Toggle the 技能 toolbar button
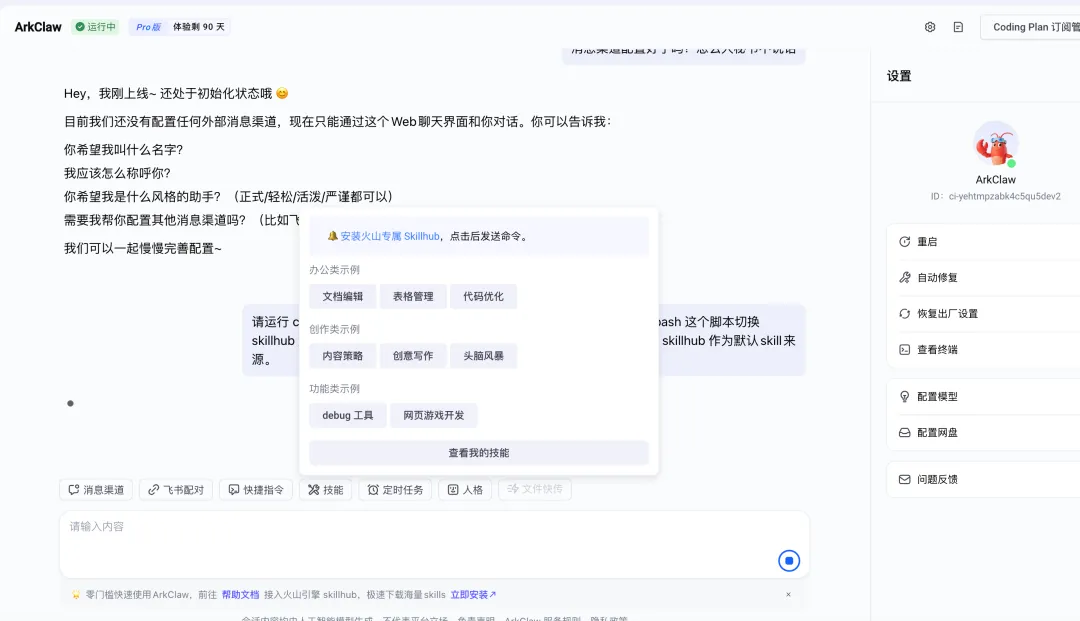Viewport: 1080px width, 621px height. point(325,490)
